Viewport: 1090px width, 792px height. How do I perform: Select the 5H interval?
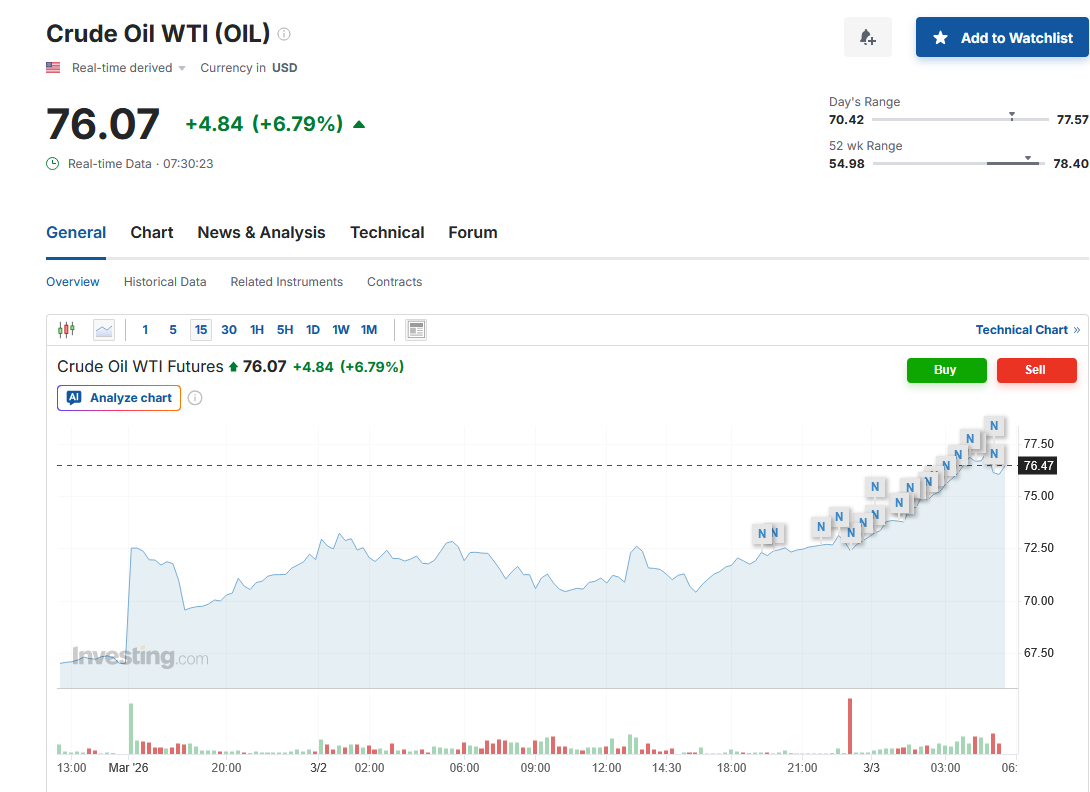(285, 330)
